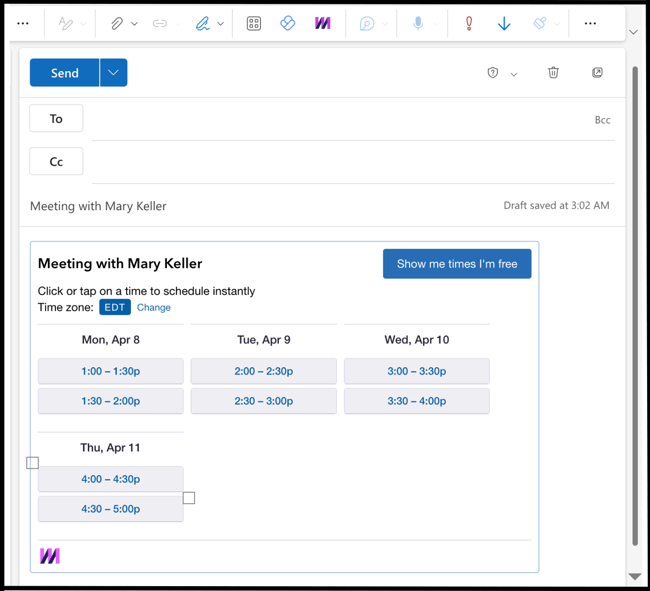Click into the To address field

(x=340, y=120)
